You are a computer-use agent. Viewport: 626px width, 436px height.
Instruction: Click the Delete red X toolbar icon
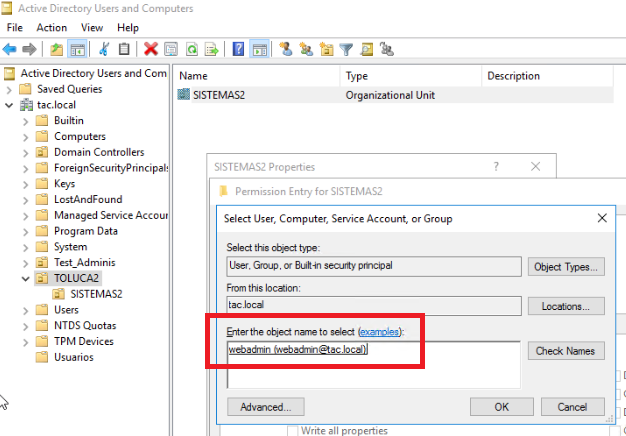[151, 48]
